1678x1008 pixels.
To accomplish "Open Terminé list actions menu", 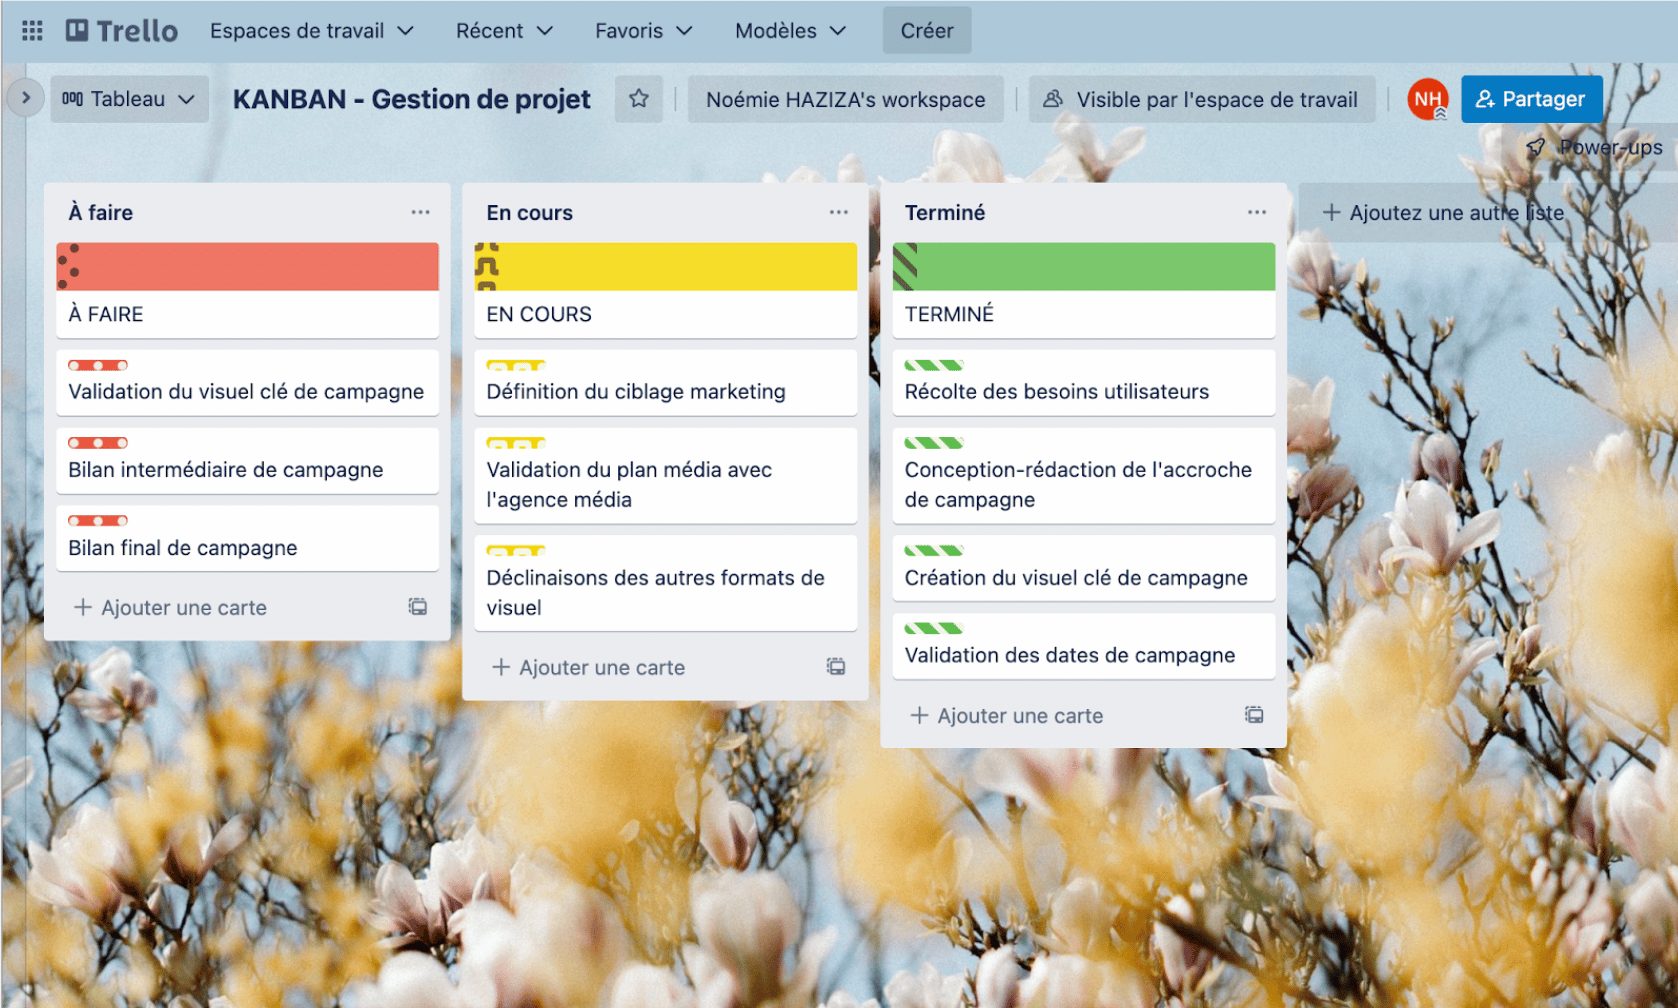I will click(1256, 212).
